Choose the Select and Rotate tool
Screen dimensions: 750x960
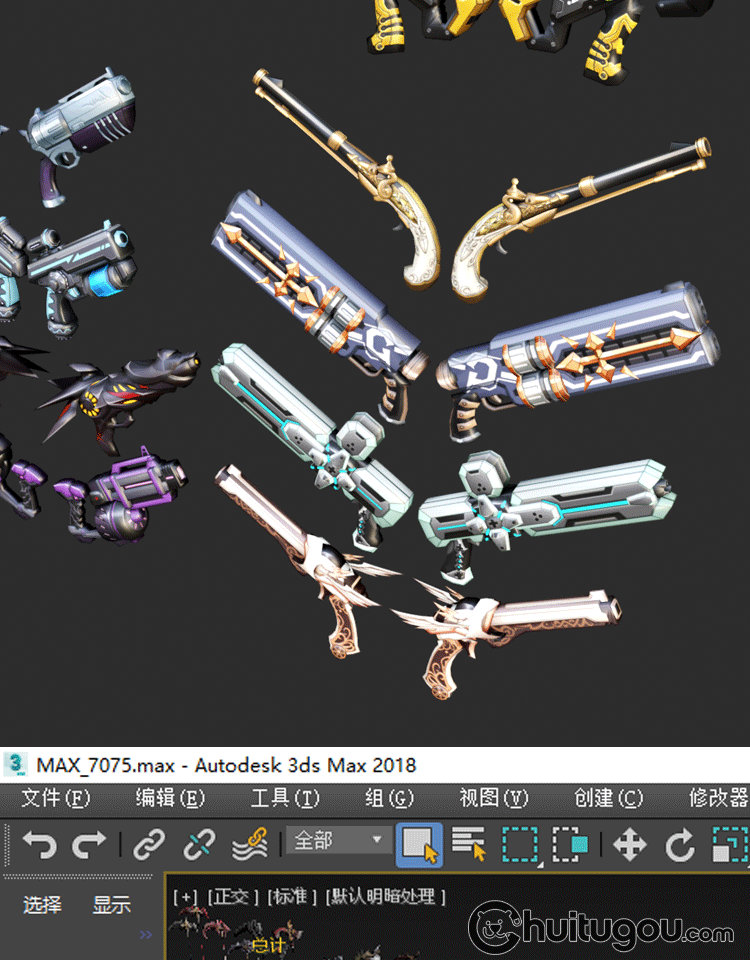pos(680,845)
